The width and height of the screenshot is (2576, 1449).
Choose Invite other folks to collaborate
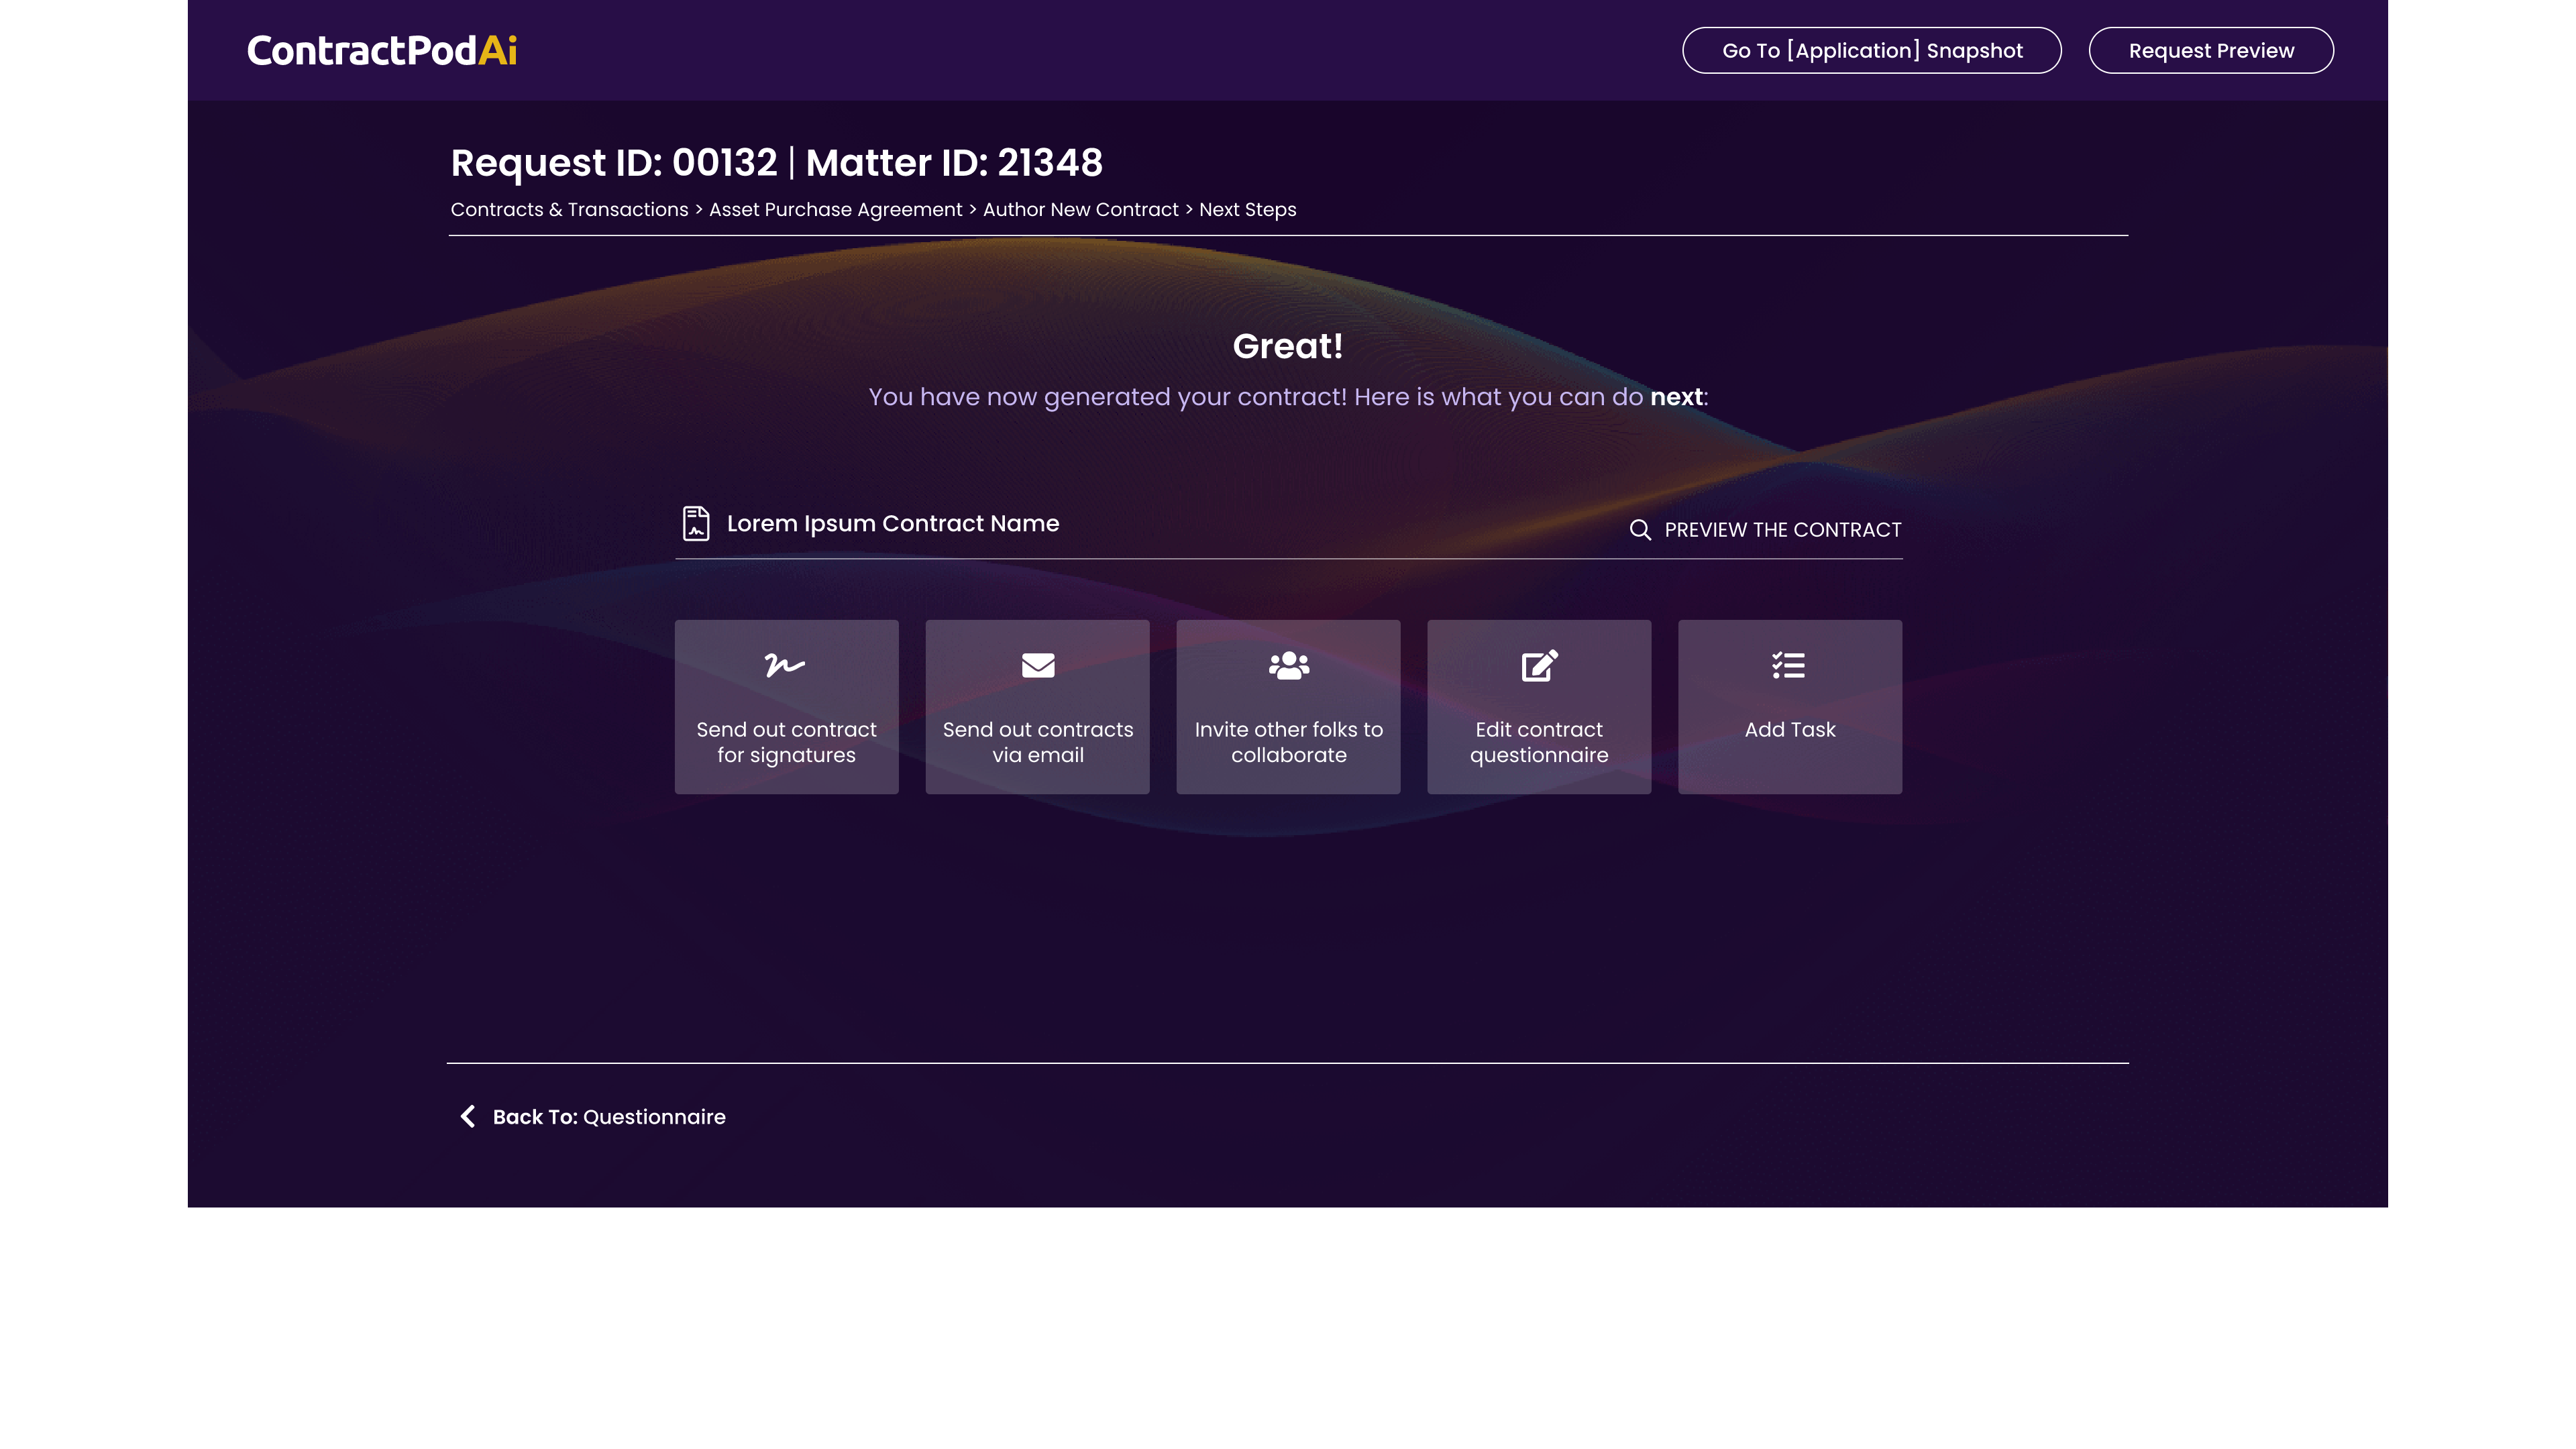tap(1288, 706)
